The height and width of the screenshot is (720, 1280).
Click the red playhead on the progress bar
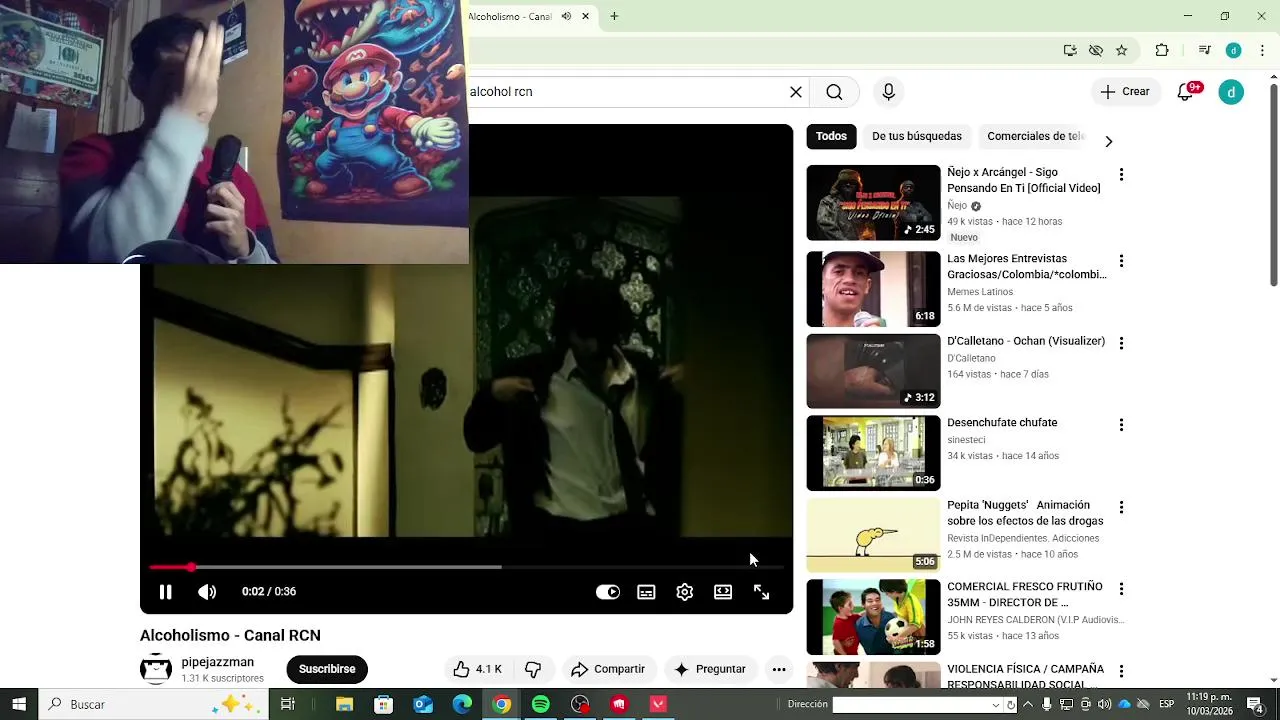click(190, 567)
